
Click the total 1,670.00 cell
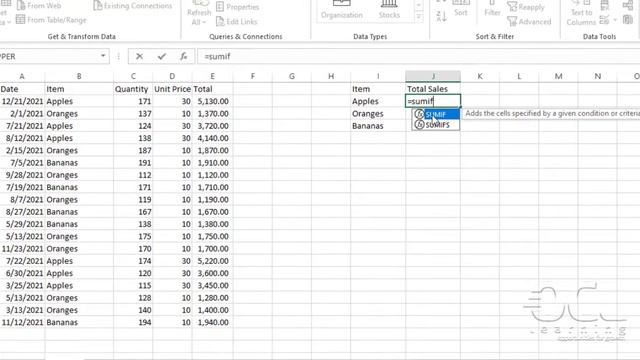pos(212,212)
